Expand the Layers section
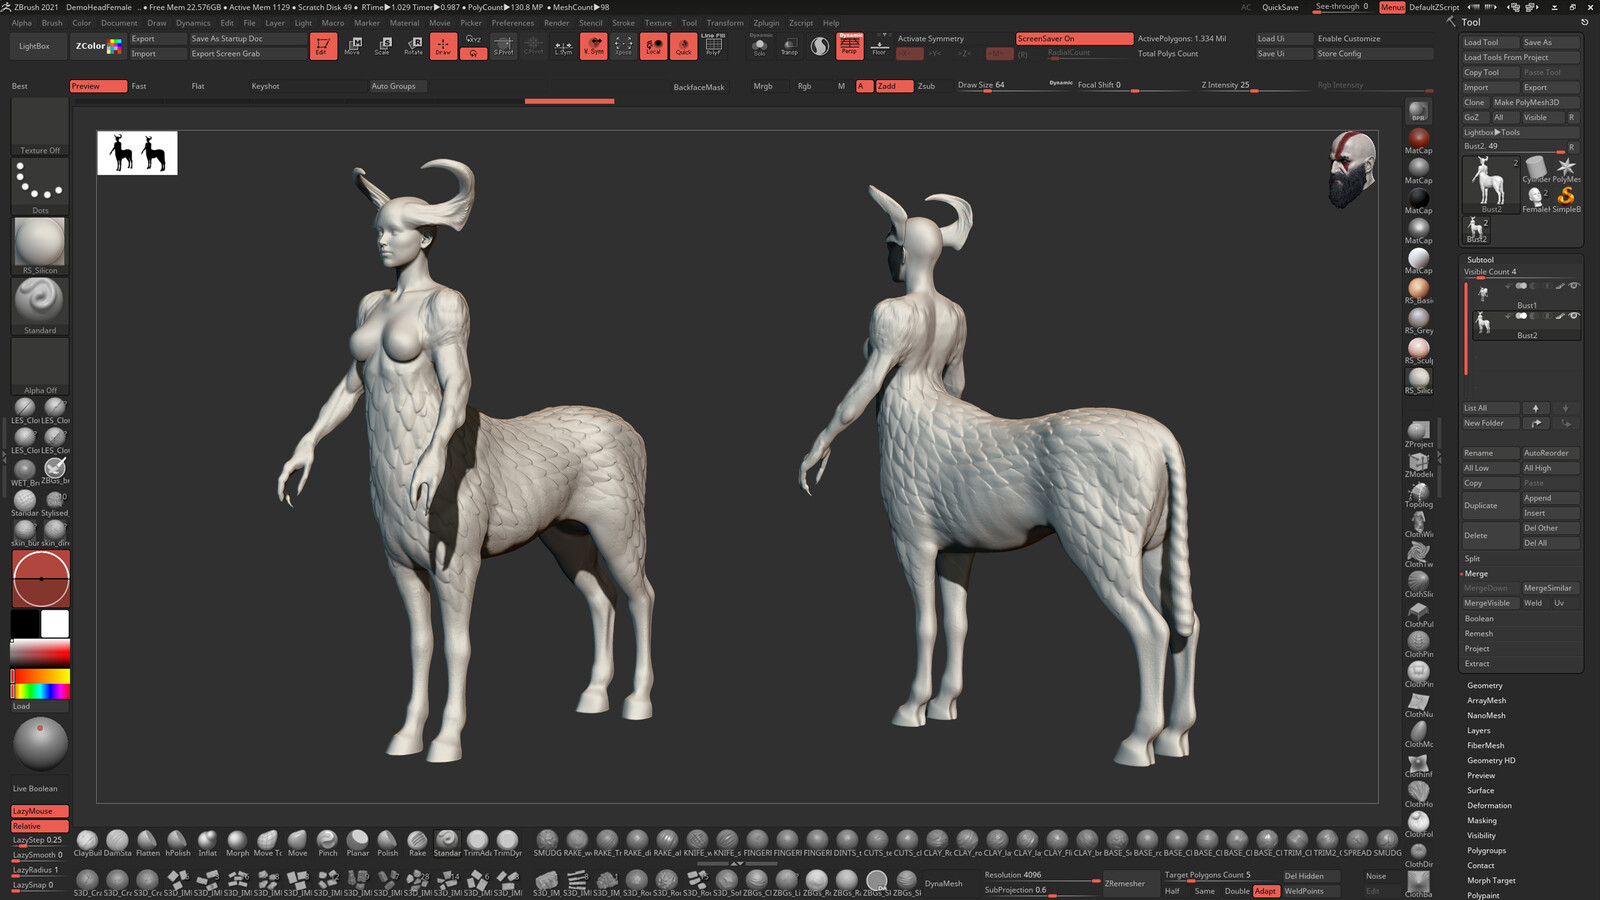Screen dimensions: 1600x900 coord(1479,730)
